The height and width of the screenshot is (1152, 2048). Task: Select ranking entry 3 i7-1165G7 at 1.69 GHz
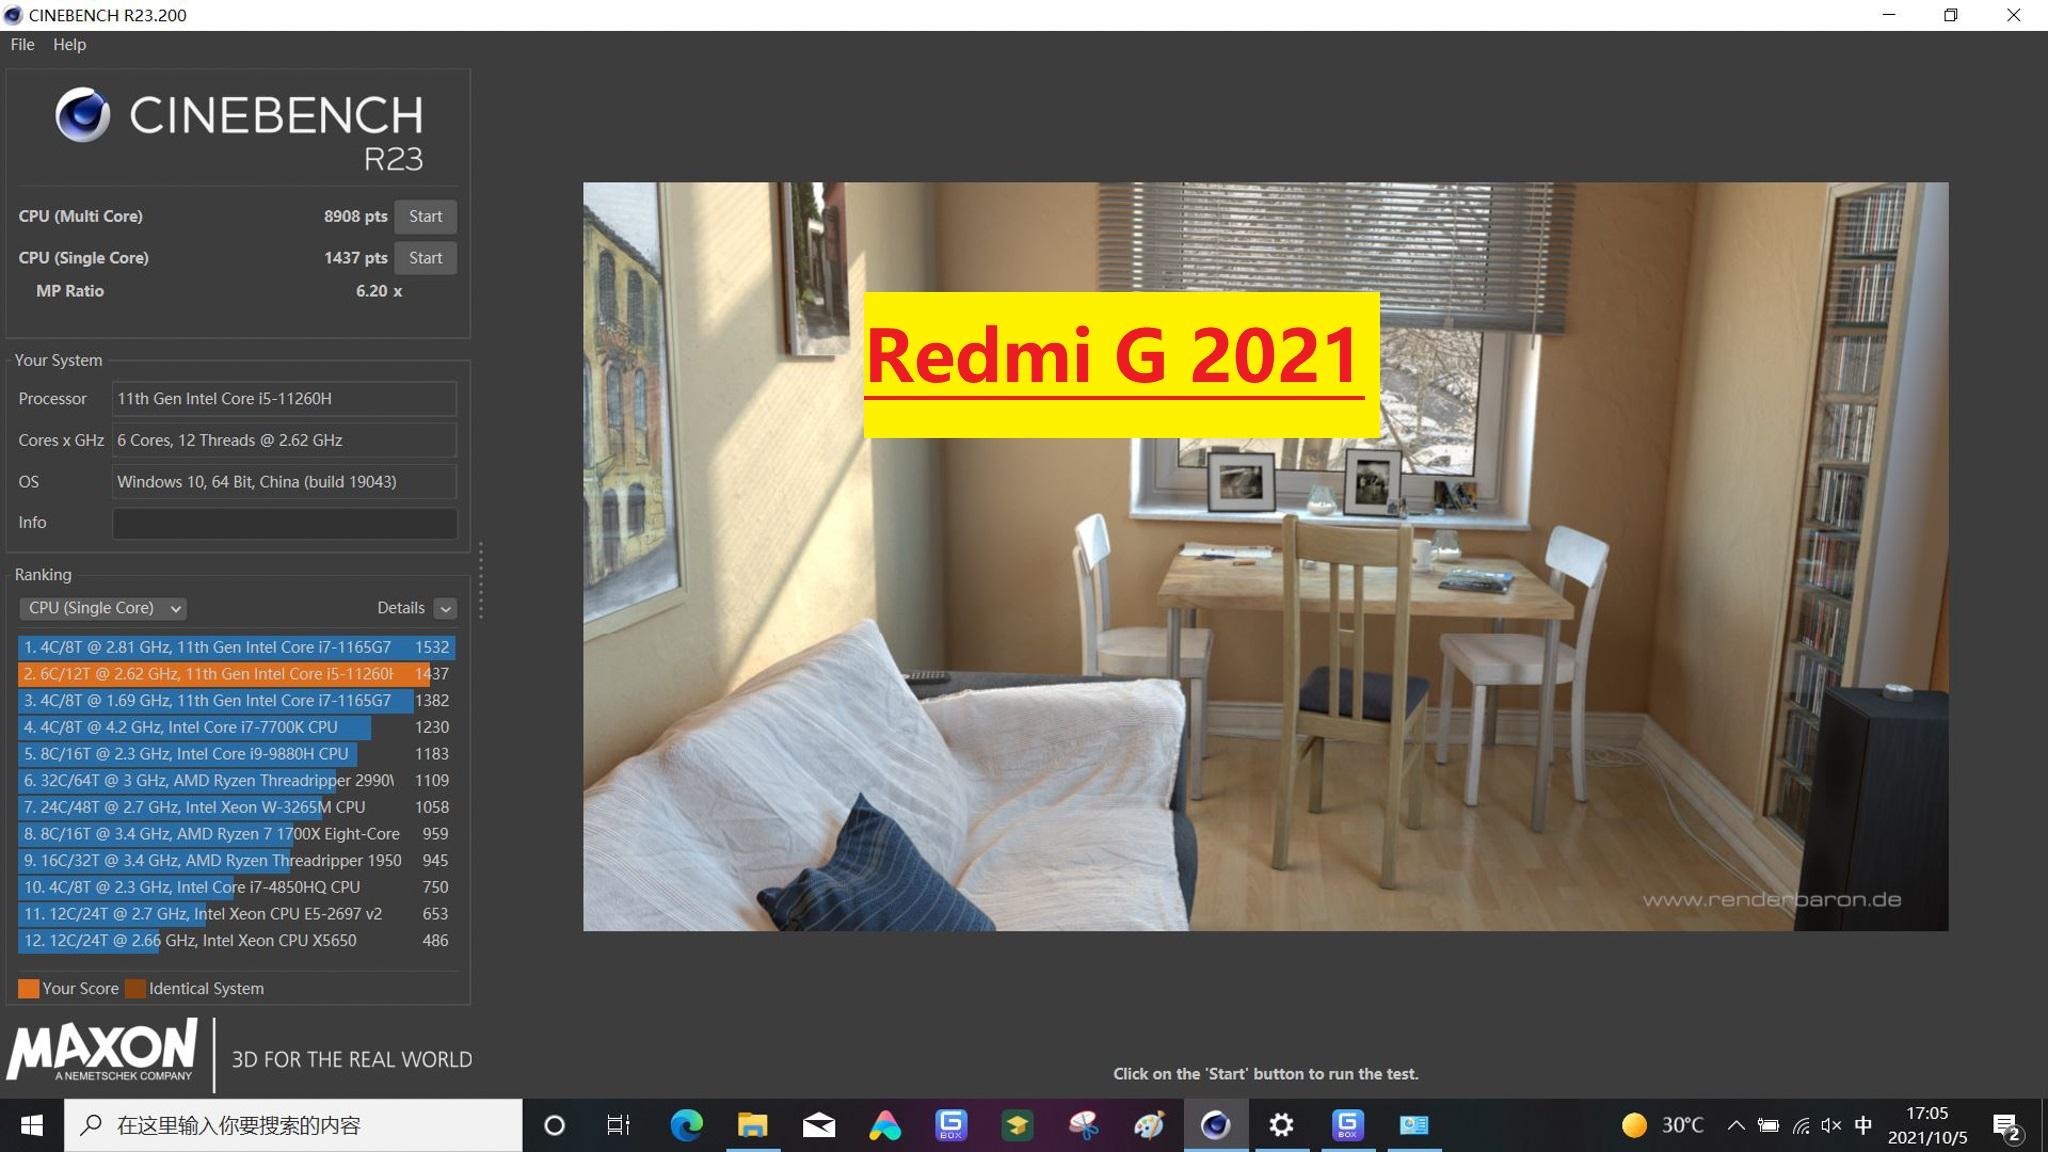click(x=236, y=700)
